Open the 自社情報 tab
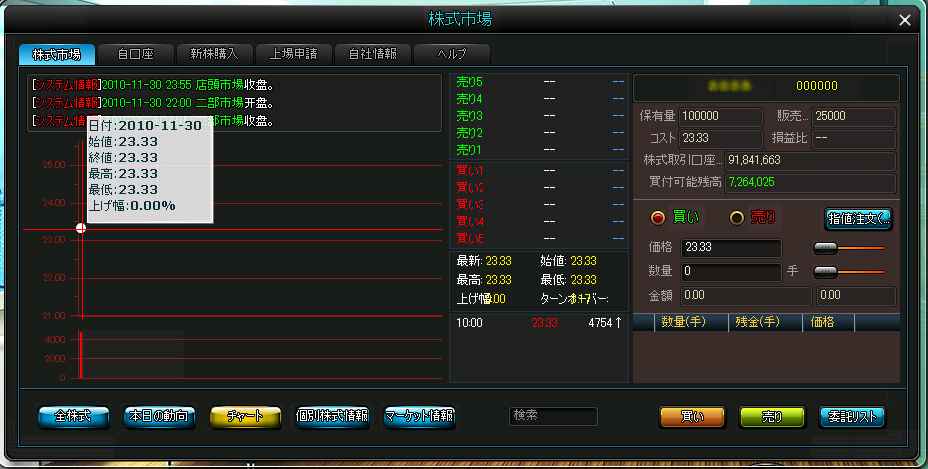The width and height of the screenshot is (928, 469). (x=372, y=54)
